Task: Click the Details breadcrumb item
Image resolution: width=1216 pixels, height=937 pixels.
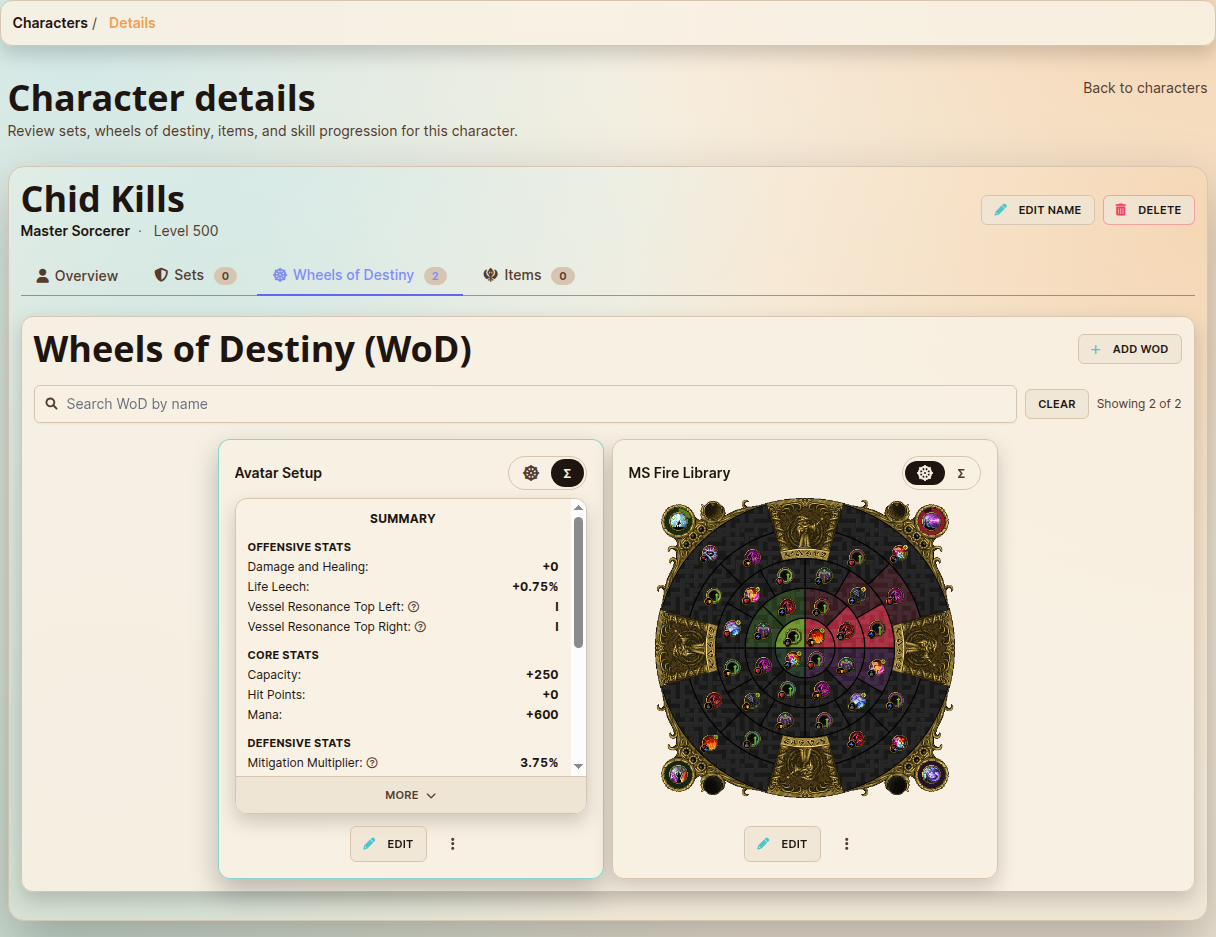Action: pyautogui.click(x=132, y=23)
